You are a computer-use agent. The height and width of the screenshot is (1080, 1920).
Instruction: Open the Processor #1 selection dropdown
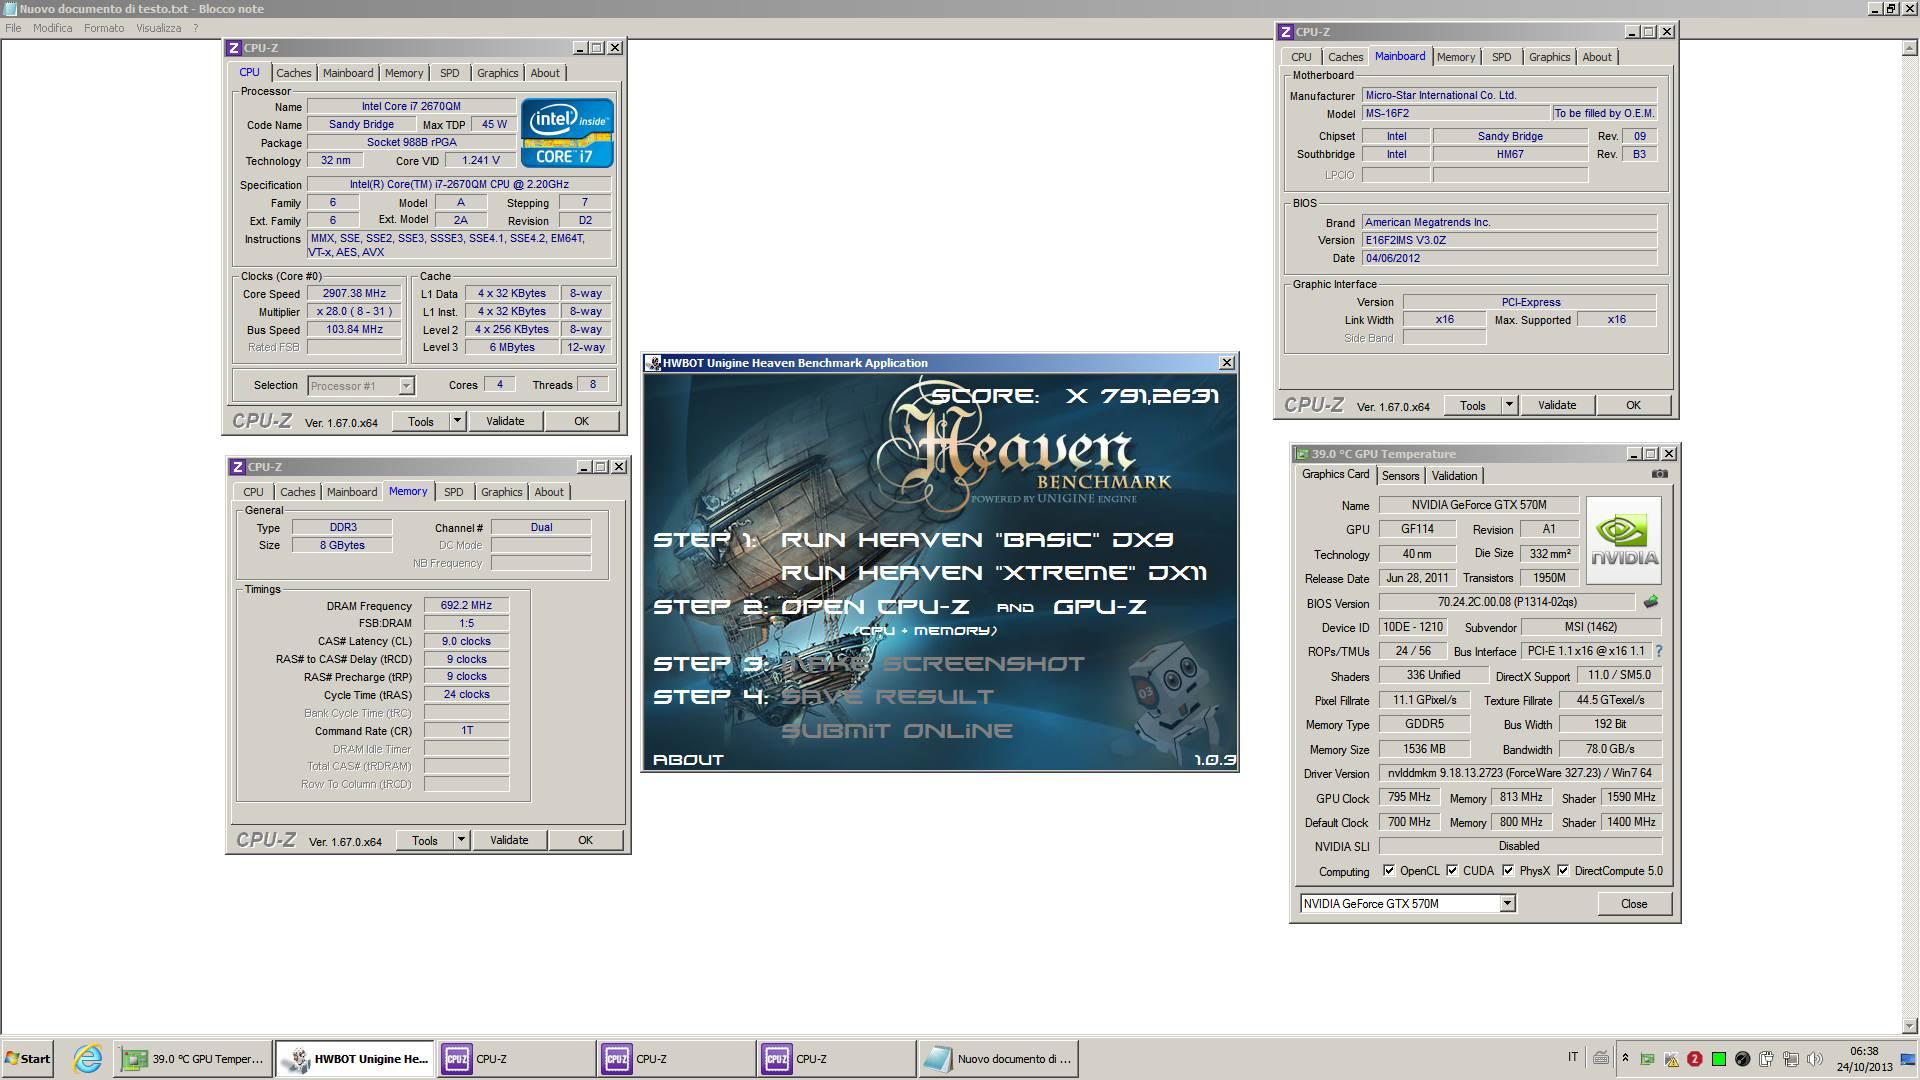[x=406, y=386]
